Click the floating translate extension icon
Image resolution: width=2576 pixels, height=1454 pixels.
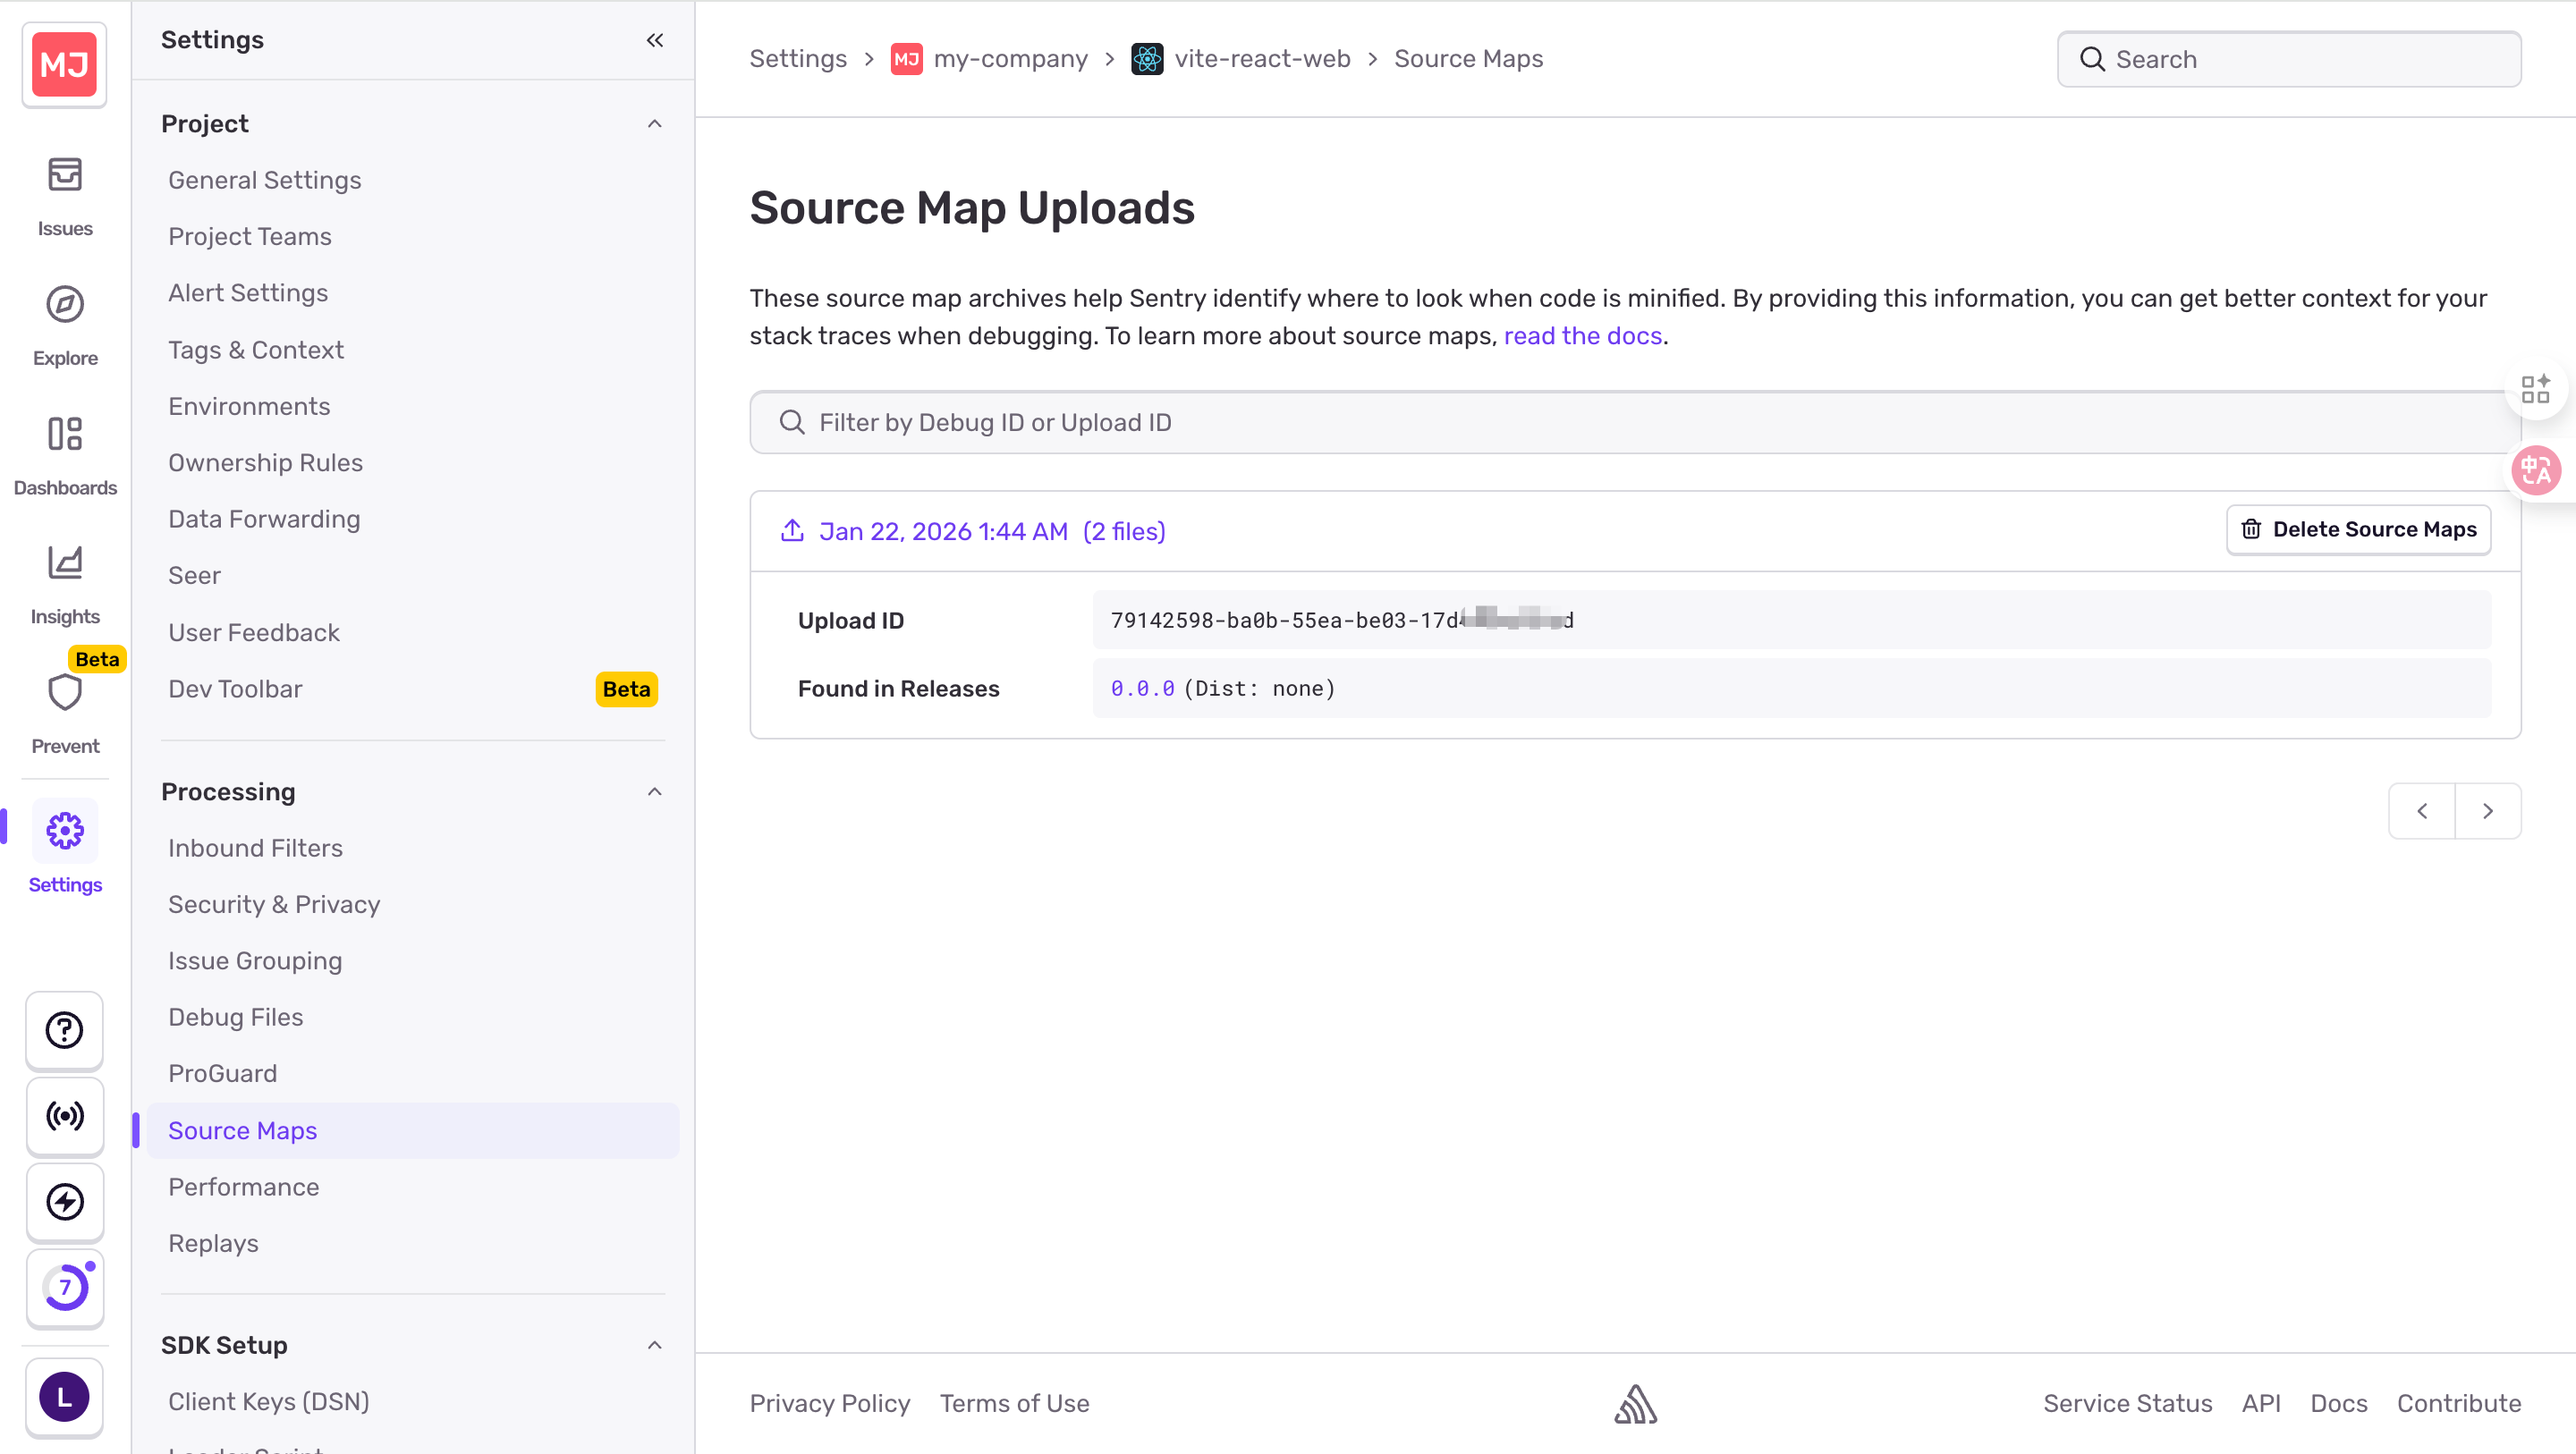[2537, 470]
